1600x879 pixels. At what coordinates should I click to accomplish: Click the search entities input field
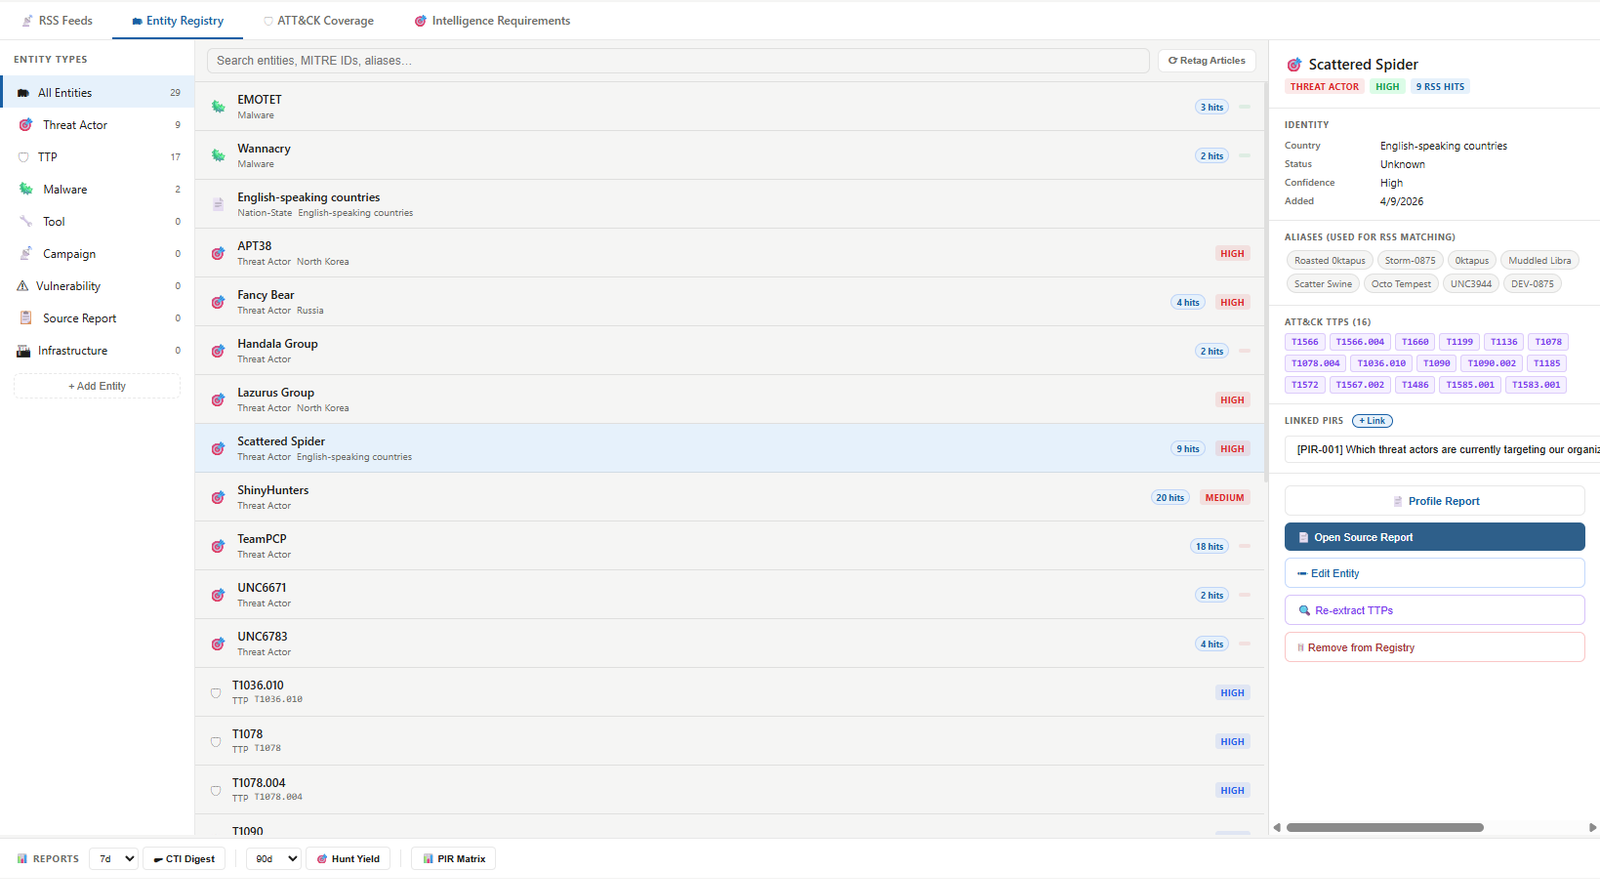(x=678, y=61)
